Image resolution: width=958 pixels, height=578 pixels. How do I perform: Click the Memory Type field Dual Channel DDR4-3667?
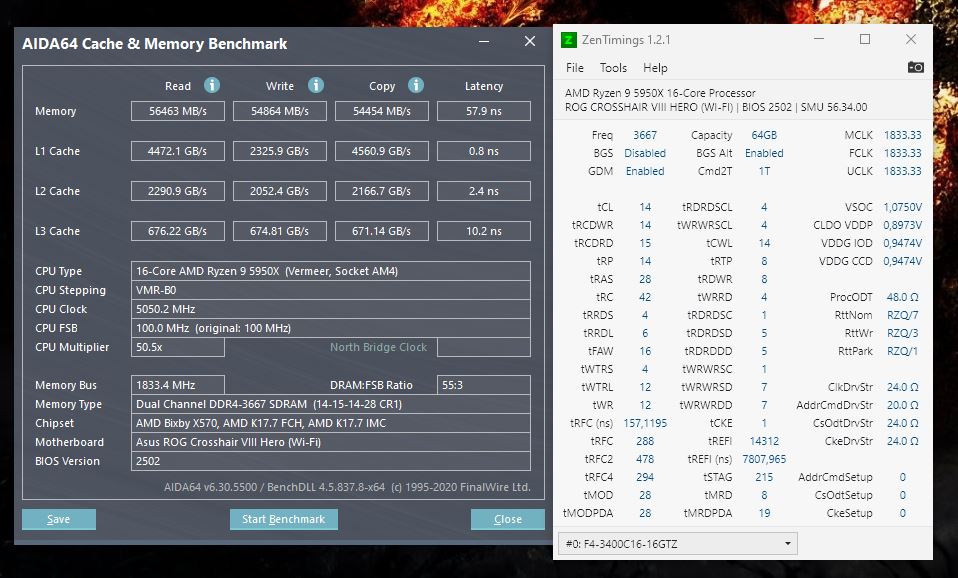(x=331, y=404)
